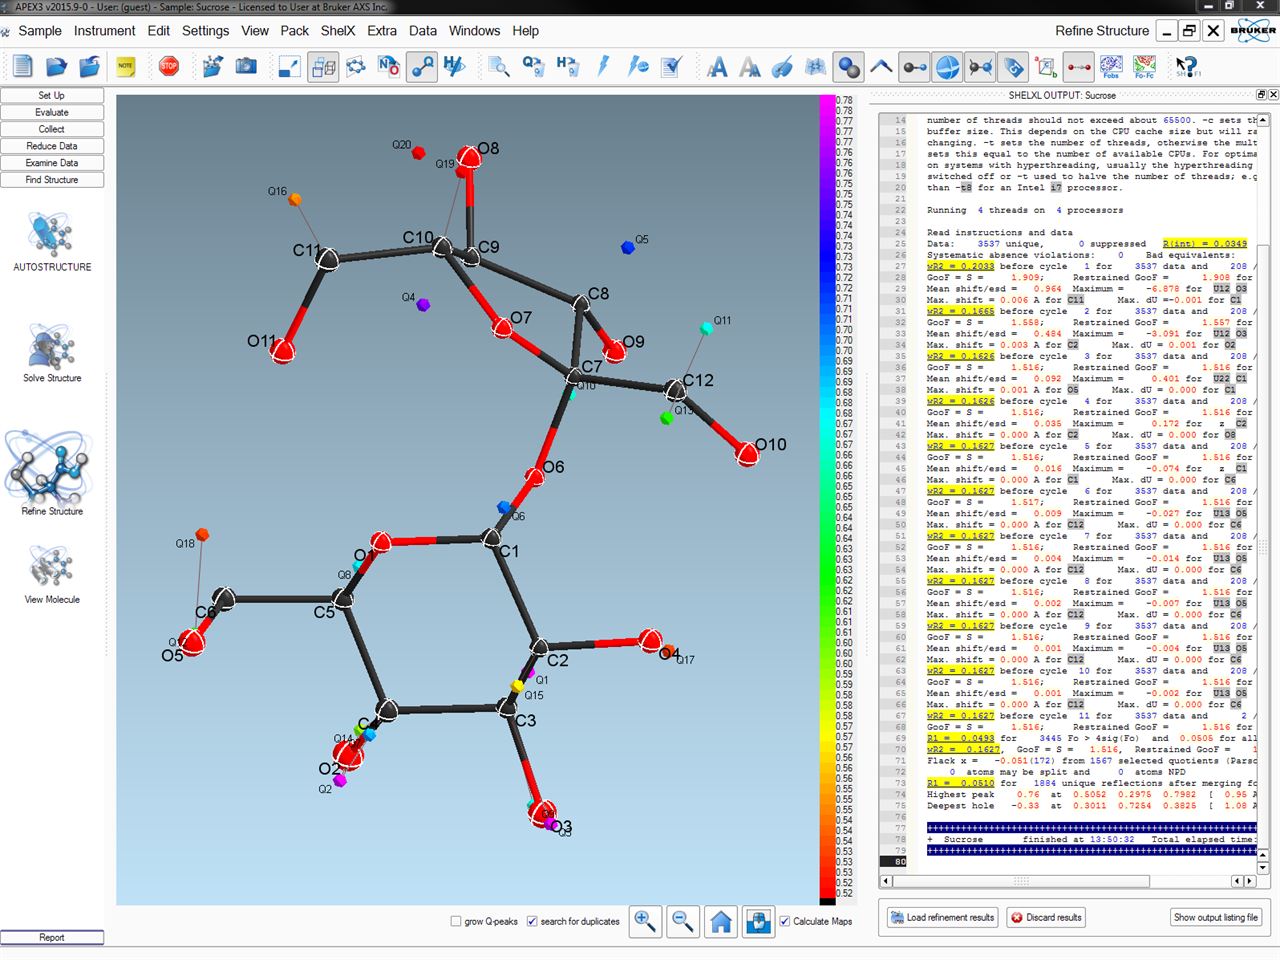This screenshot has height=960, width=1280.
Task: Click the zoom out magnifier button
Action: click(683, 921)
